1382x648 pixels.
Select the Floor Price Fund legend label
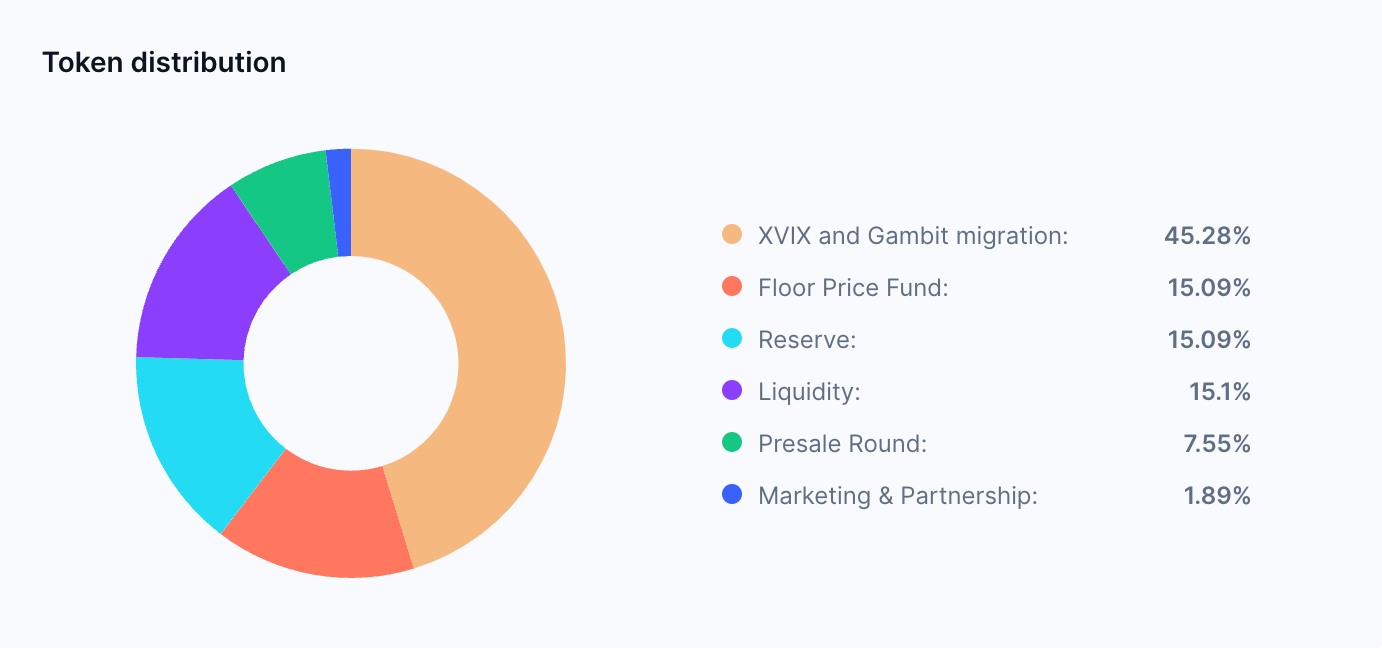coord(853,288)
